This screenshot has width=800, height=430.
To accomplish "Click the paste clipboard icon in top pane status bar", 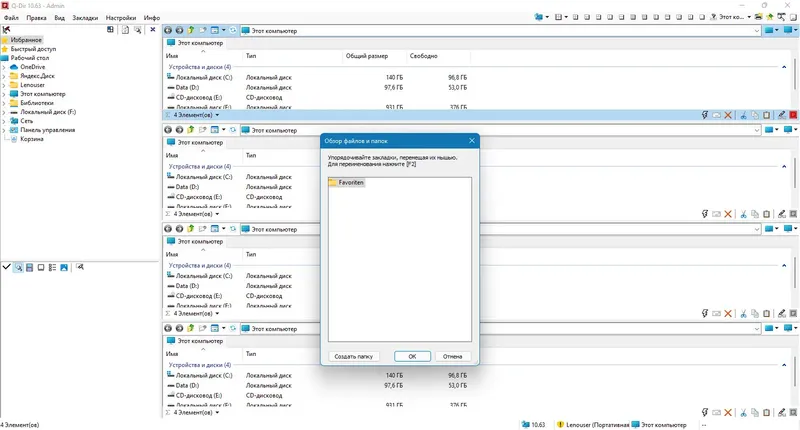I will (x=766, y=115).
